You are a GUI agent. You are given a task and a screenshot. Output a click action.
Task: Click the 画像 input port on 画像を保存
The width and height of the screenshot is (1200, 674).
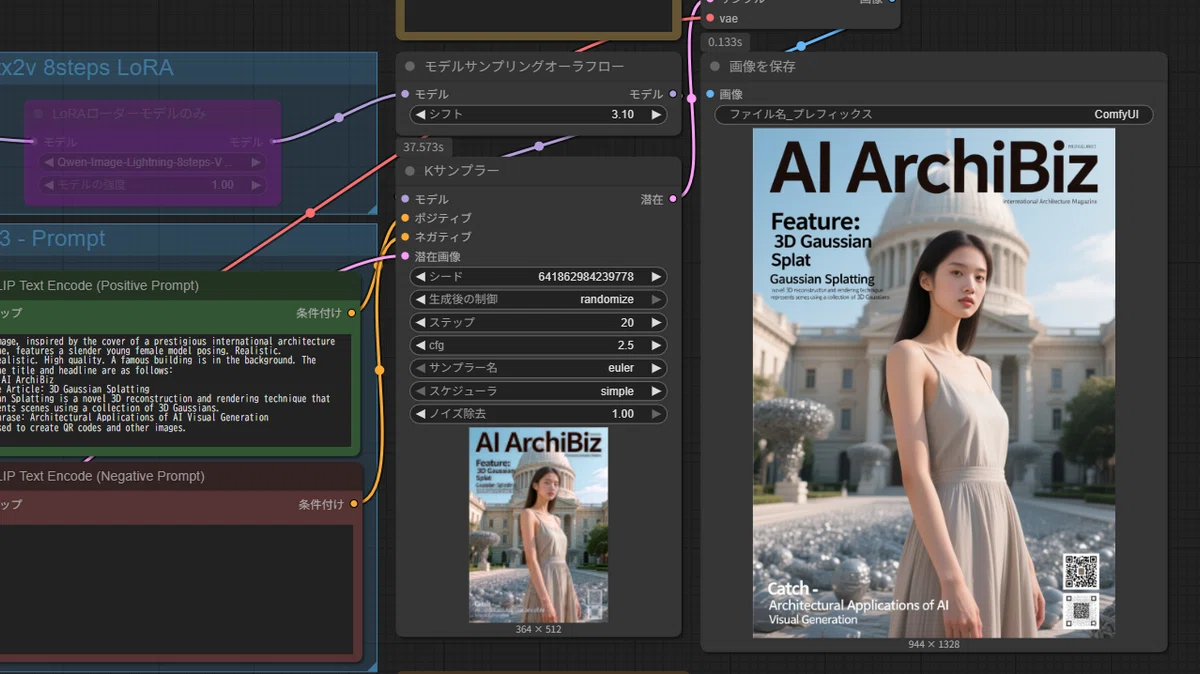pos(710,94)
